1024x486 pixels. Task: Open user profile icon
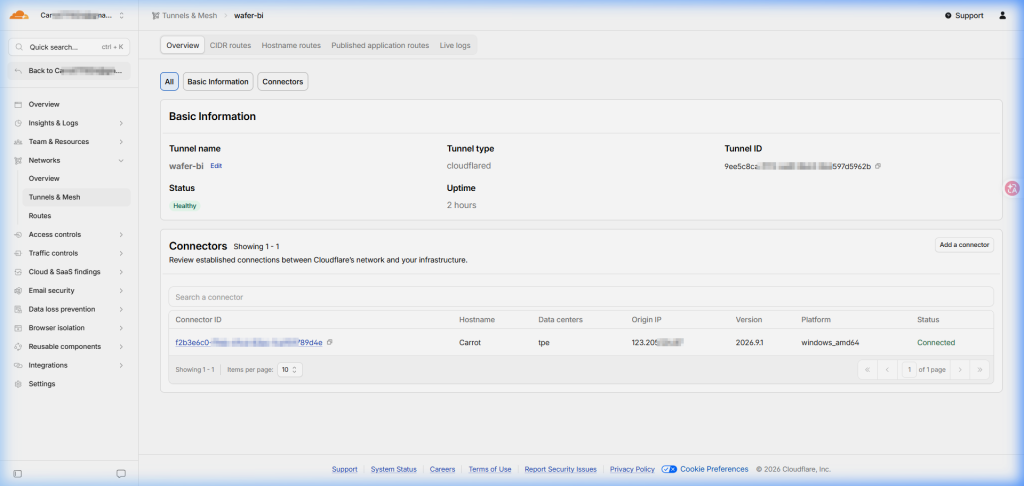coord(1002,16)
